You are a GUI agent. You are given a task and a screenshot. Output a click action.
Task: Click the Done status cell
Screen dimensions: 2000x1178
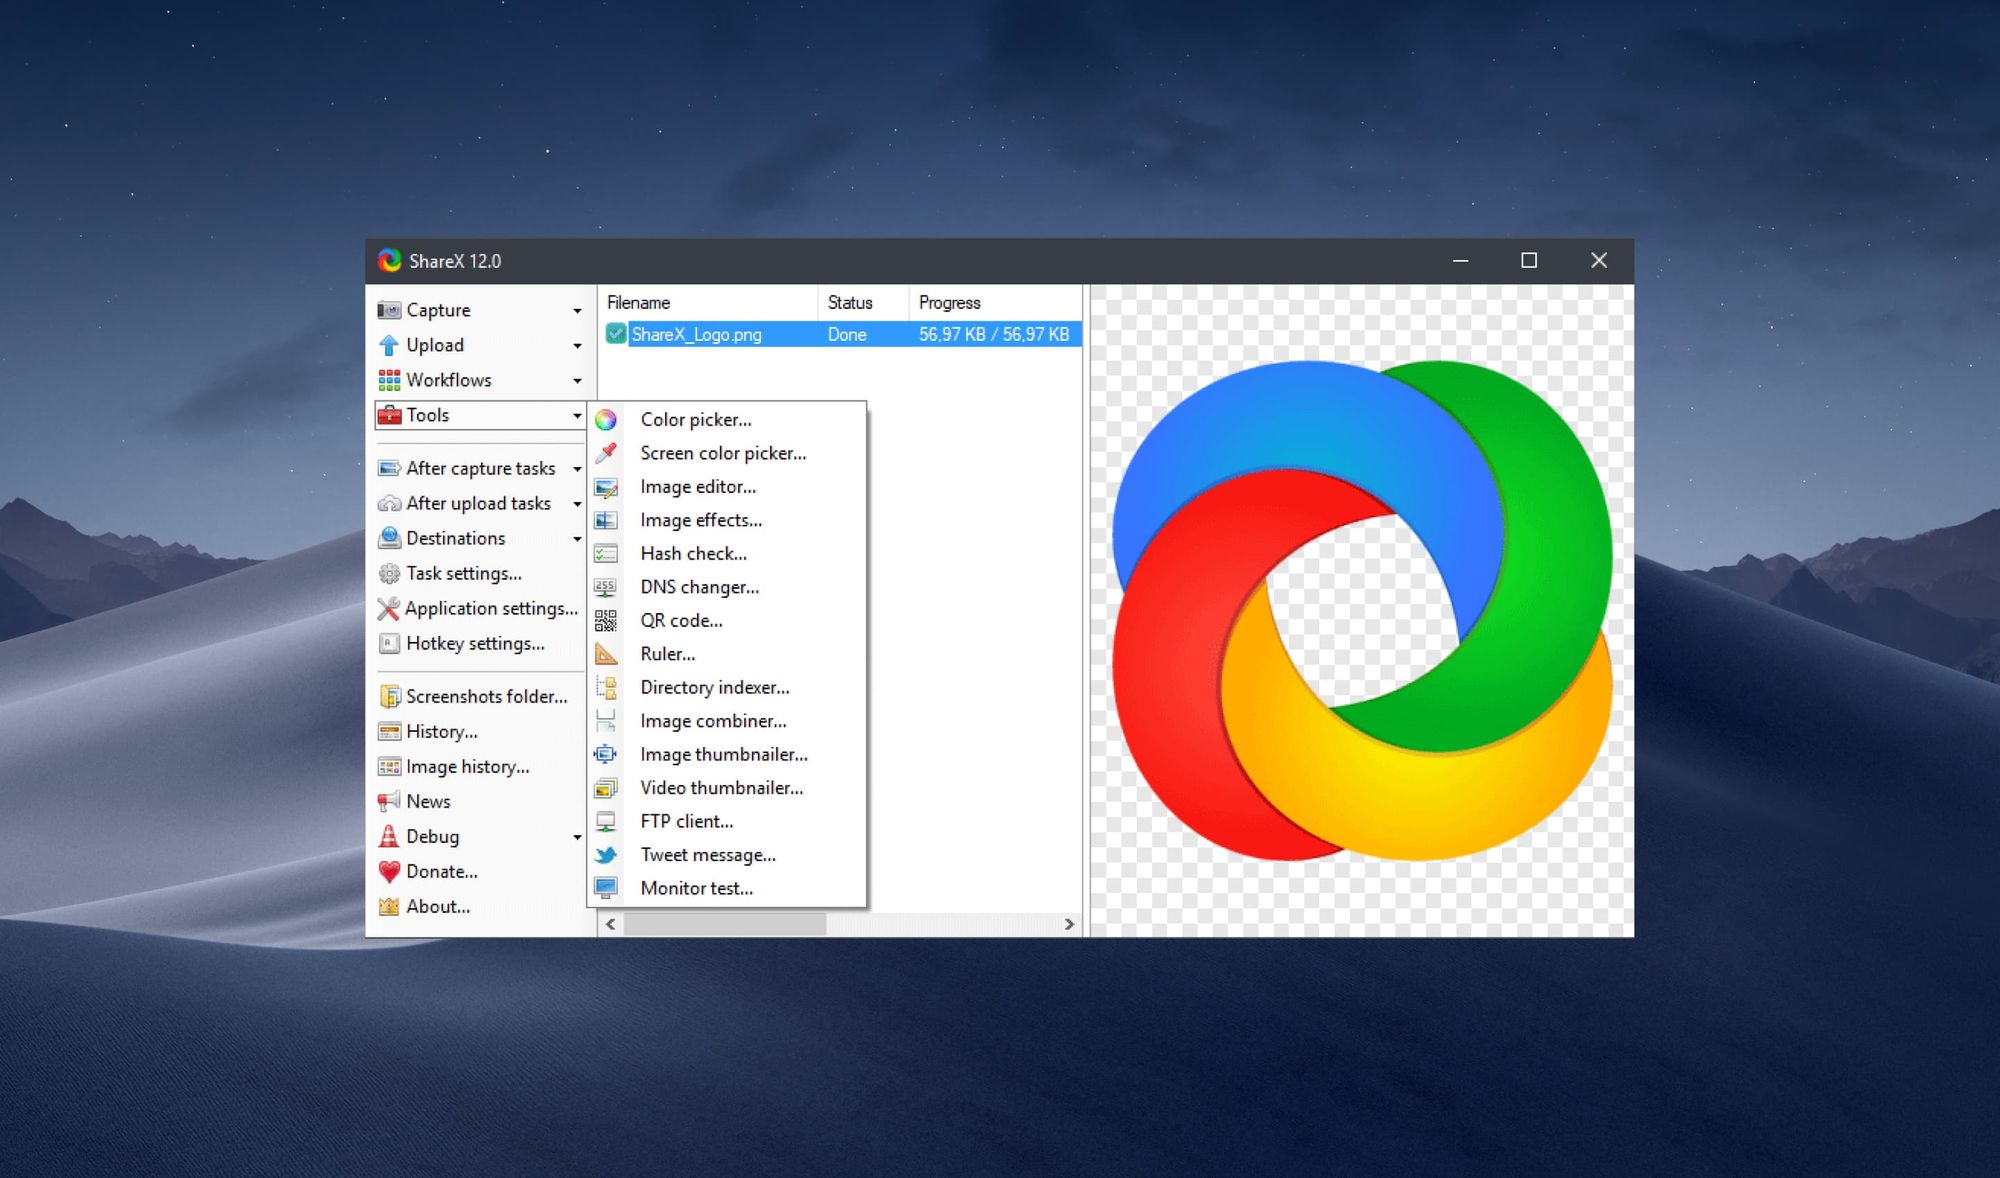point(847,334)
